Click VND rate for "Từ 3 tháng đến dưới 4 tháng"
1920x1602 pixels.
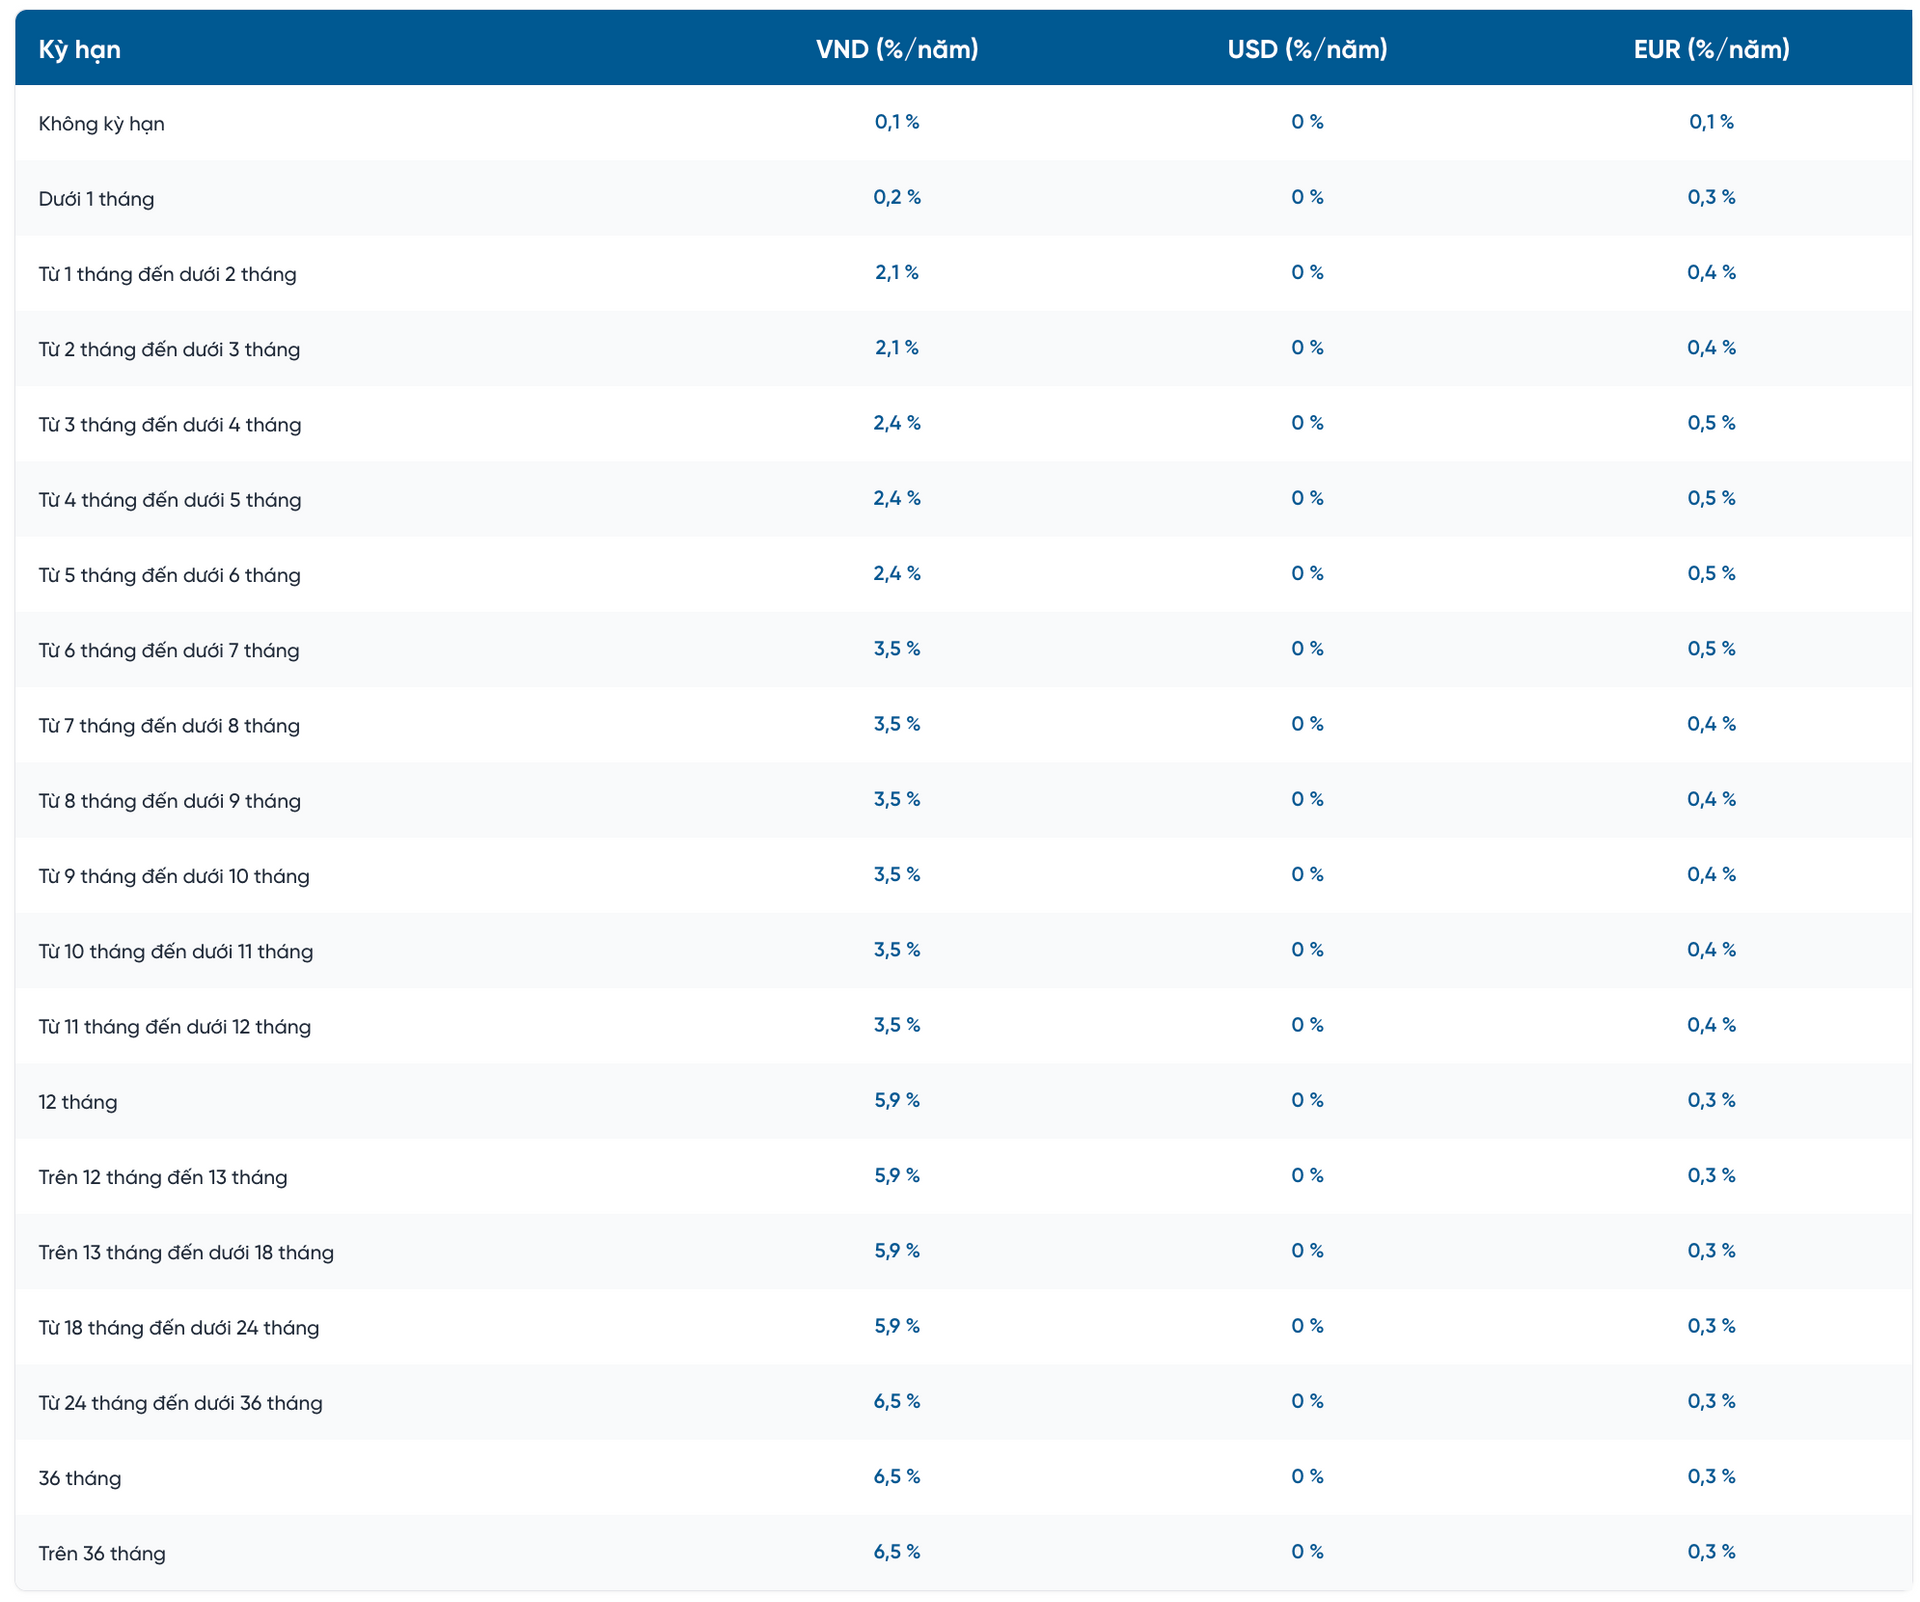pos(897,423)
